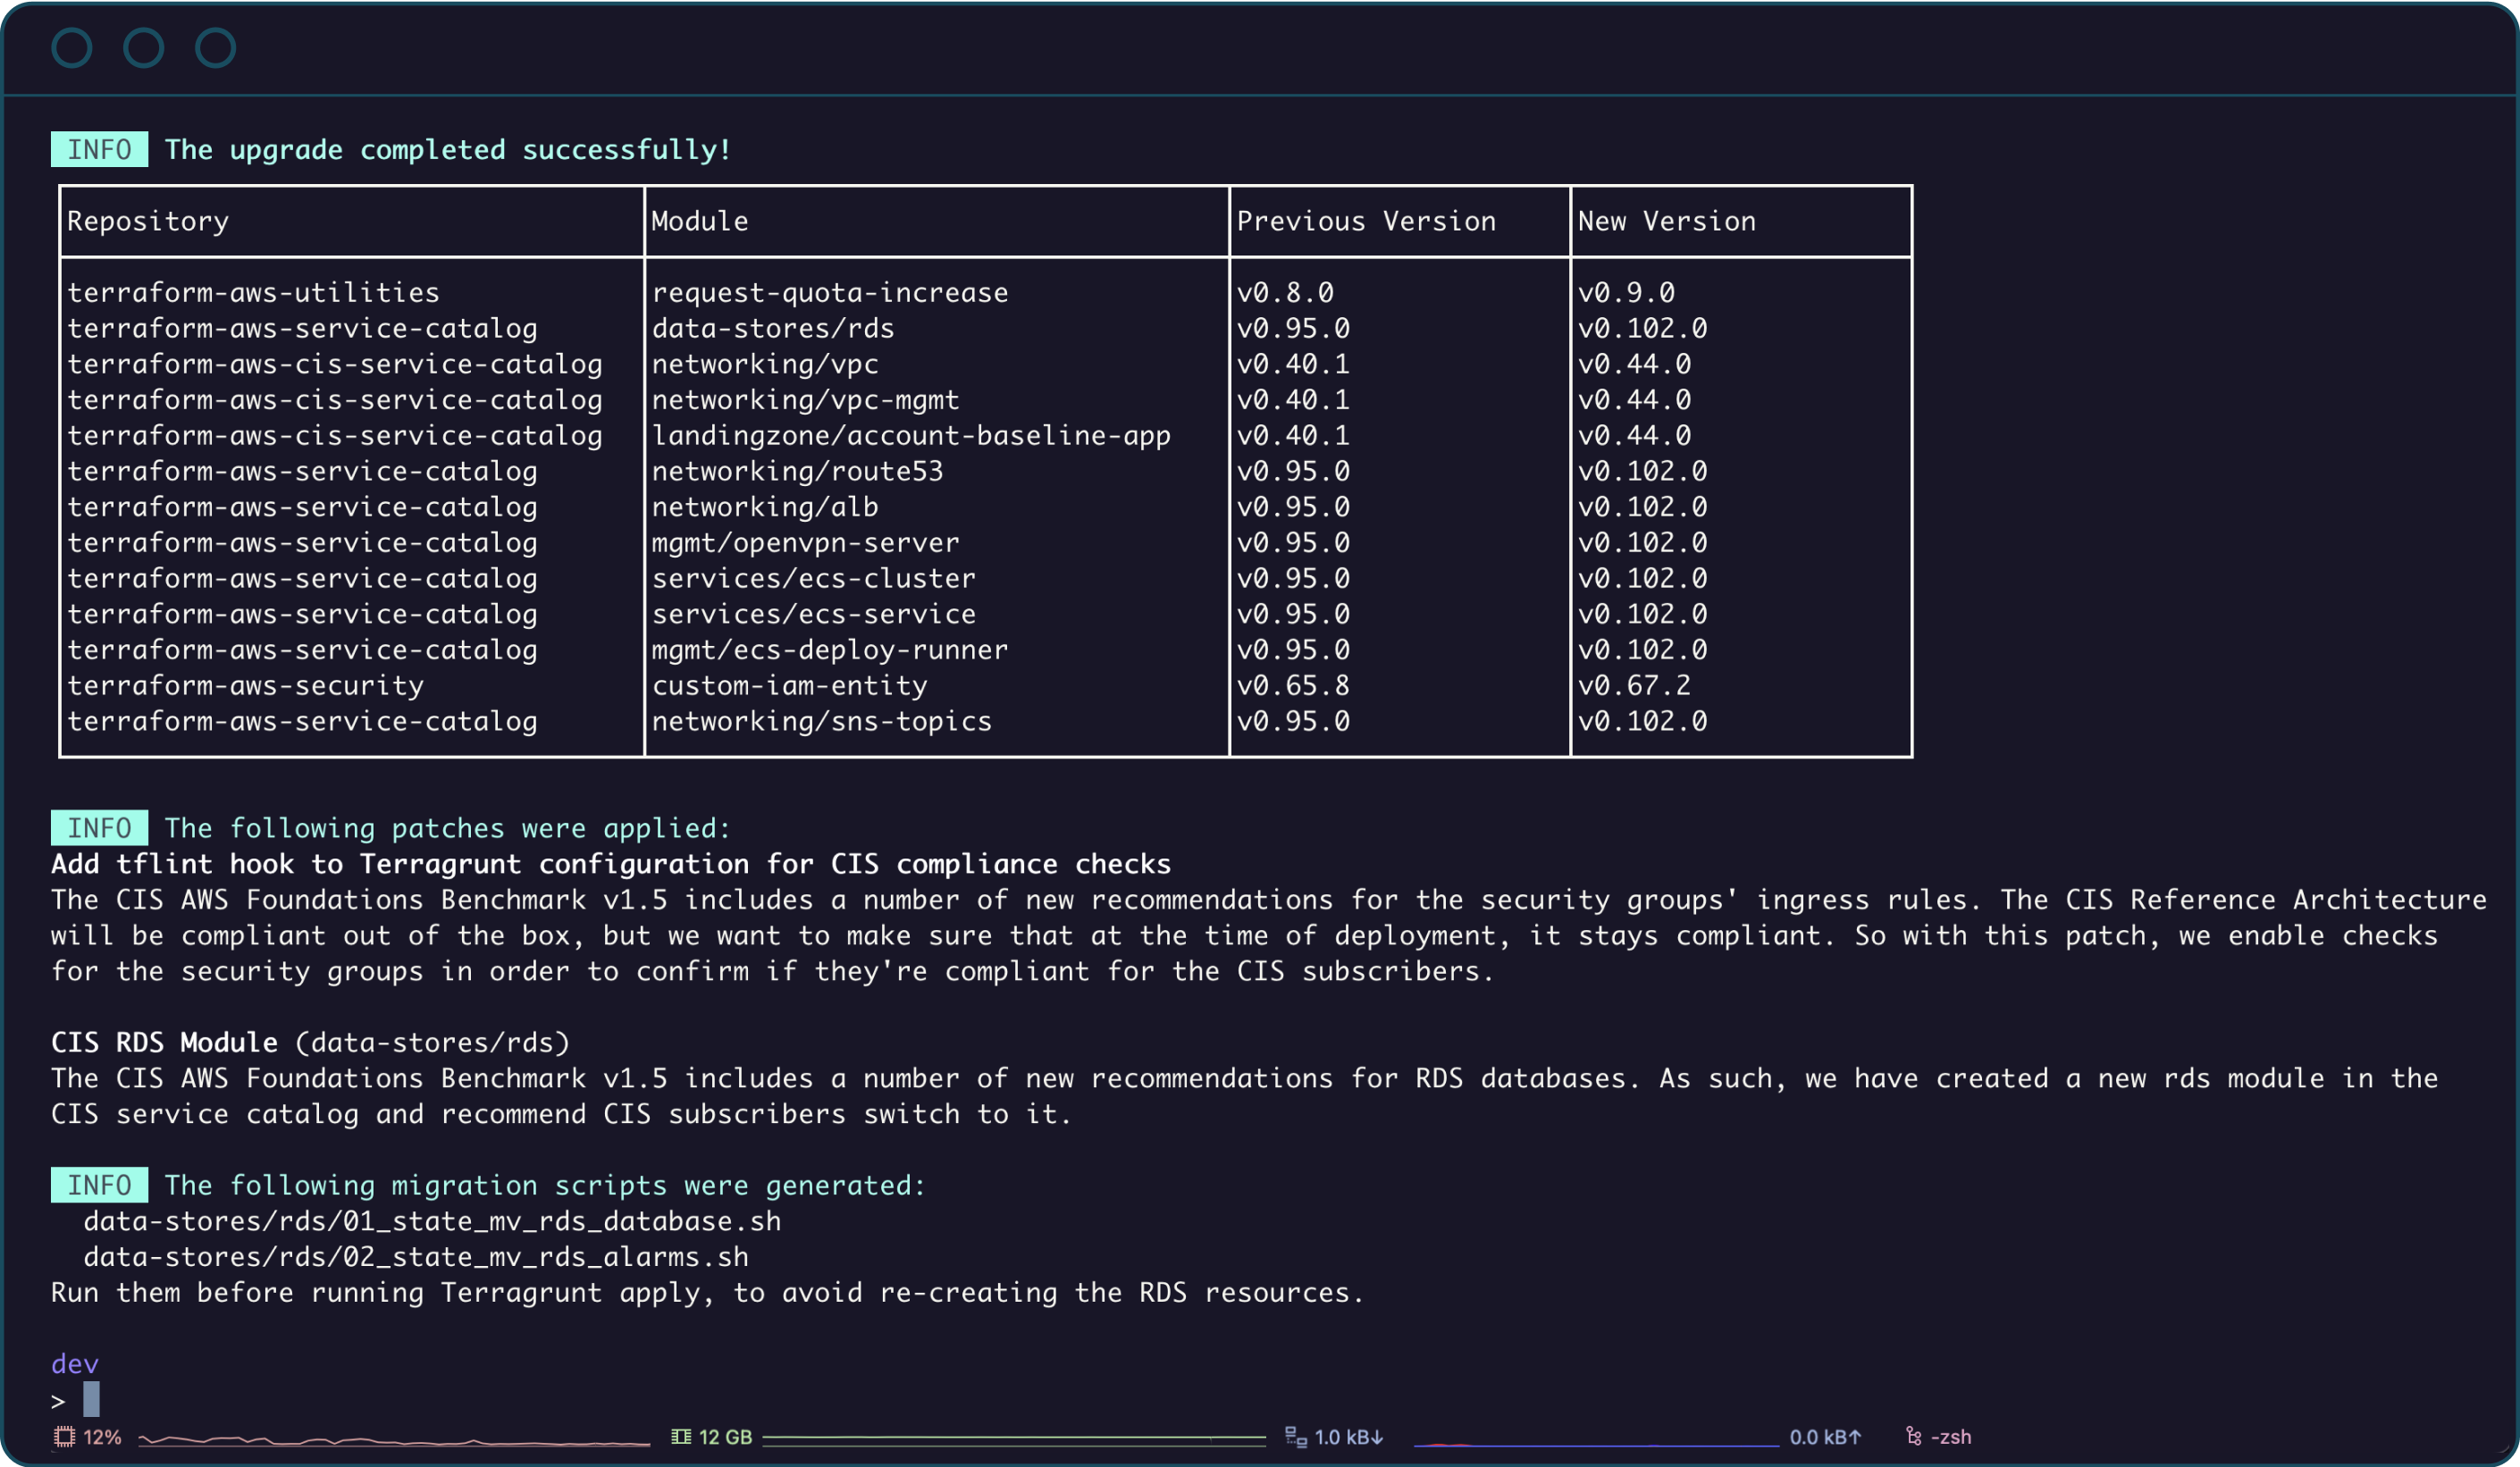Click 'Run them before running Terragrunt apply' line

point(708,1293)
